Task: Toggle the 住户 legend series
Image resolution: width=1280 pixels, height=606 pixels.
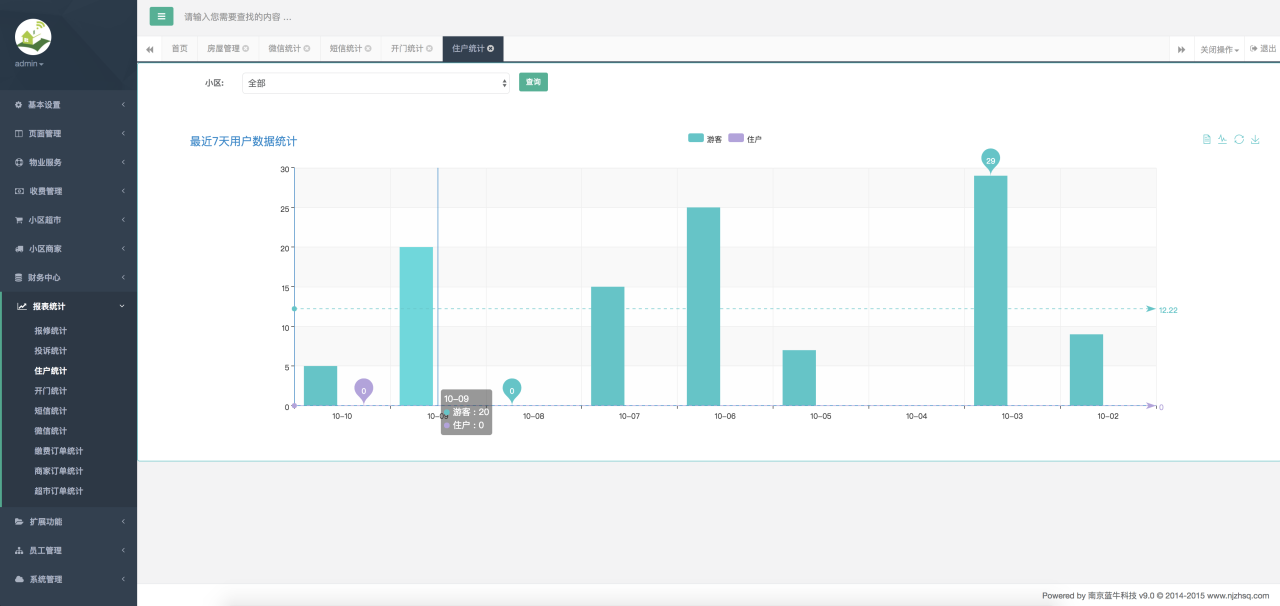Action: (x=745, y=139)
